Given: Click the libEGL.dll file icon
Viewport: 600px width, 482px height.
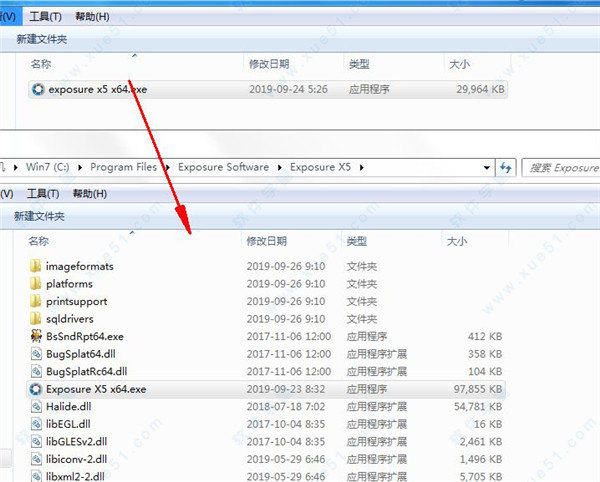Looking at the screenshot, I should point(36,424).
